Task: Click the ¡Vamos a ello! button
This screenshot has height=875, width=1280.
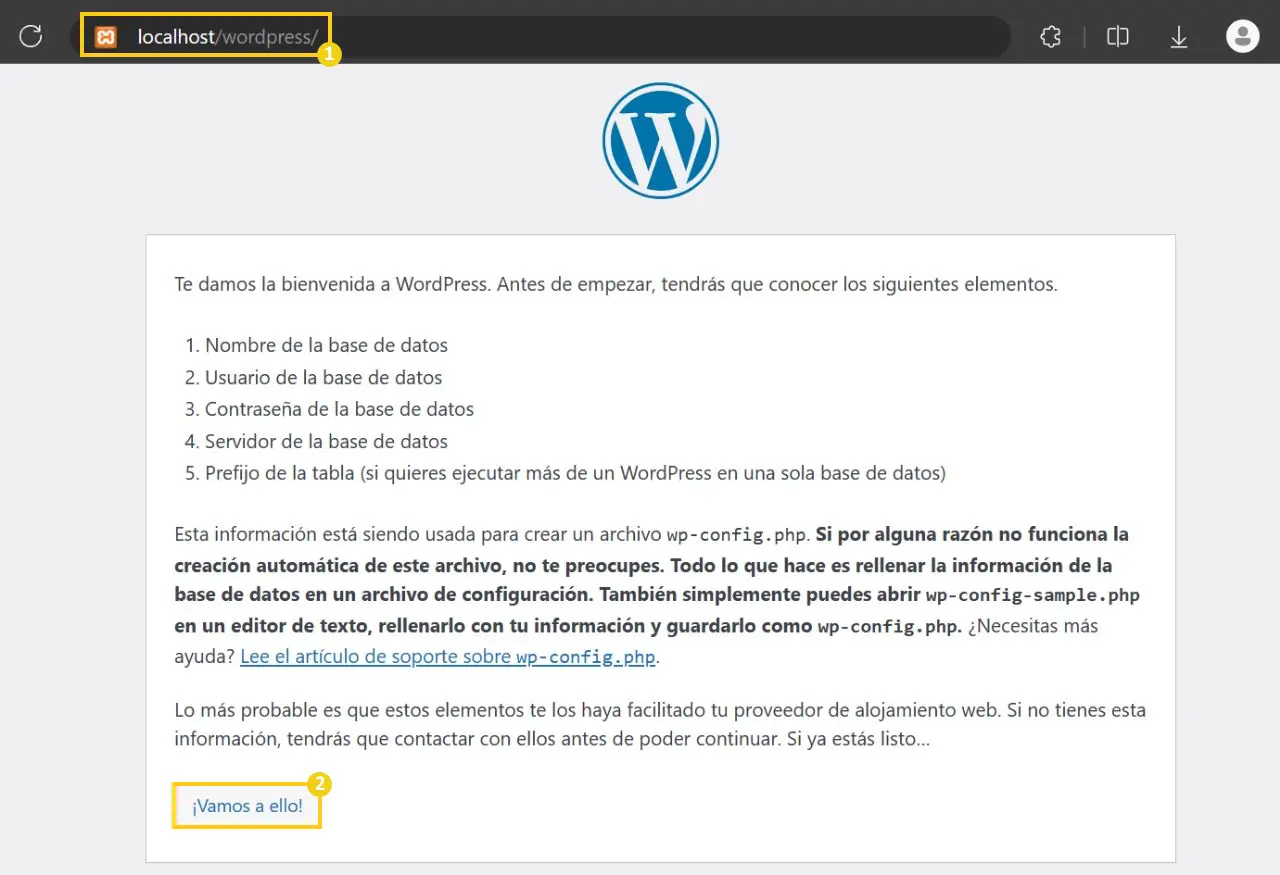Action: click(x=247, y=806)
